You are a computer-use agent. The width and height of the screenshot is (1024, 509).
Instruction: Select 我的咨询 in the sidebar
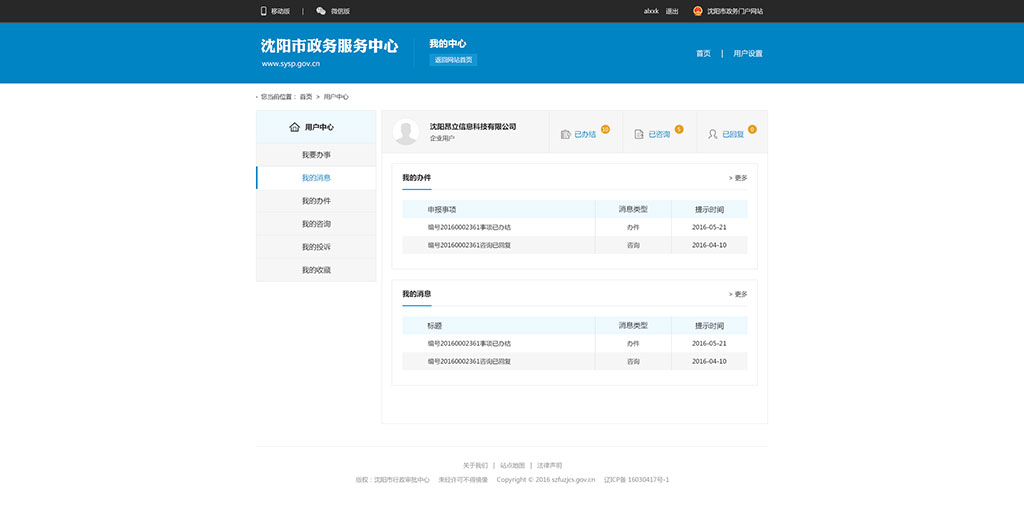tap(316, 224)
